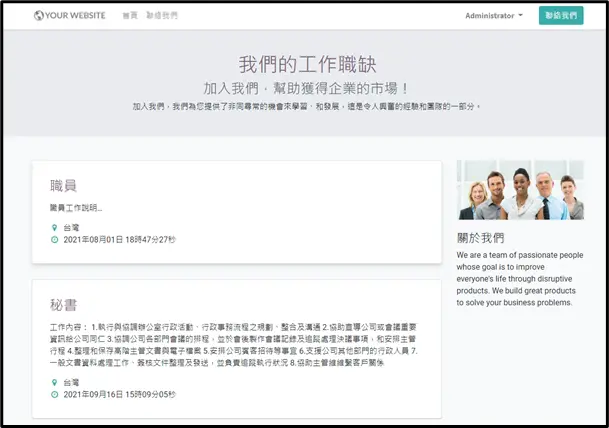Click the subtitle 加入我們，幫助獲得企業的市場！
This screenshot has height=428, width=609.
(x=306, y=89)
